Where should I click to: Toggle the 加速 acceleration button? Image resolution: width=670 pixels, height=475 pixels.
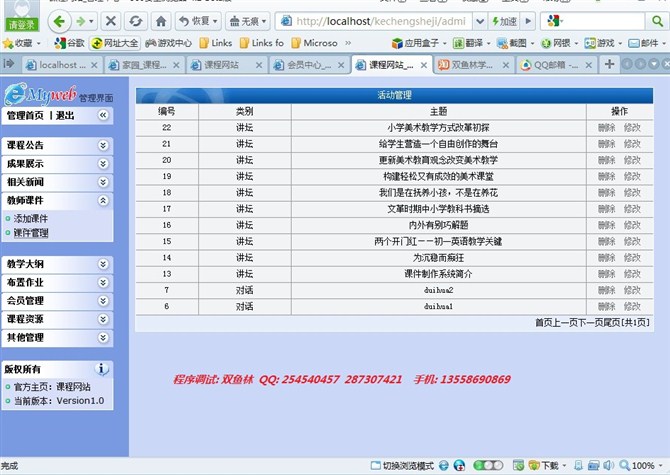505,21
